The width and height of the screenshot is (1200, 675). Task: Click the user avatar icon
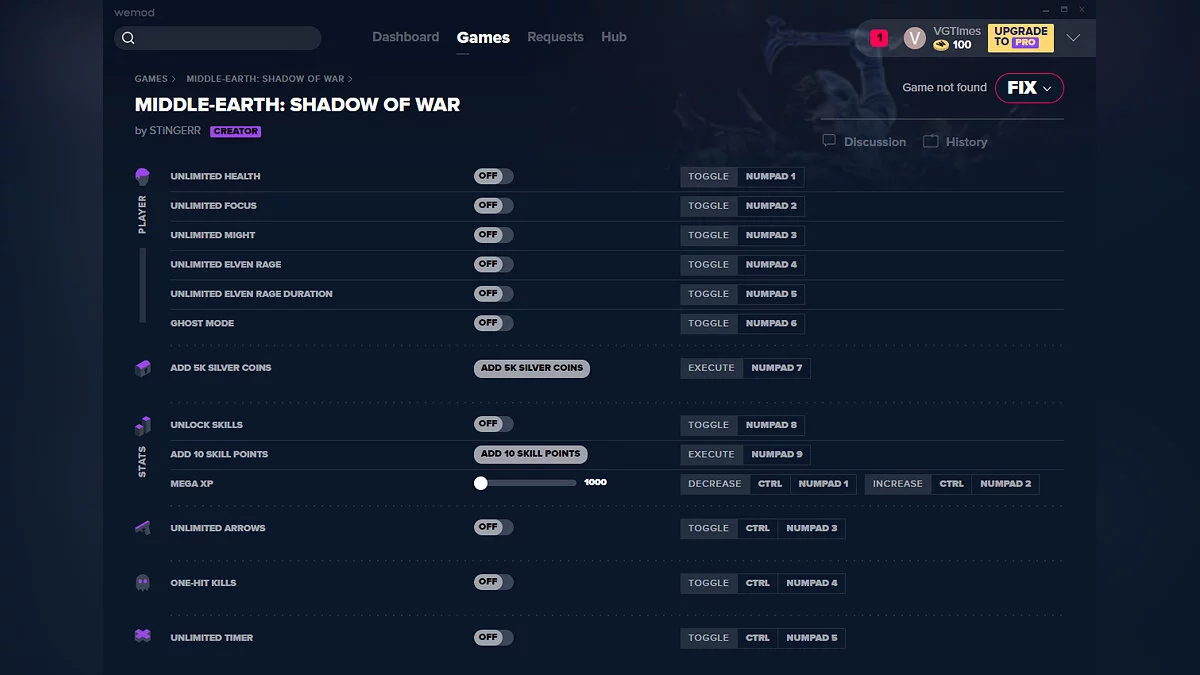tap(914, 38)
